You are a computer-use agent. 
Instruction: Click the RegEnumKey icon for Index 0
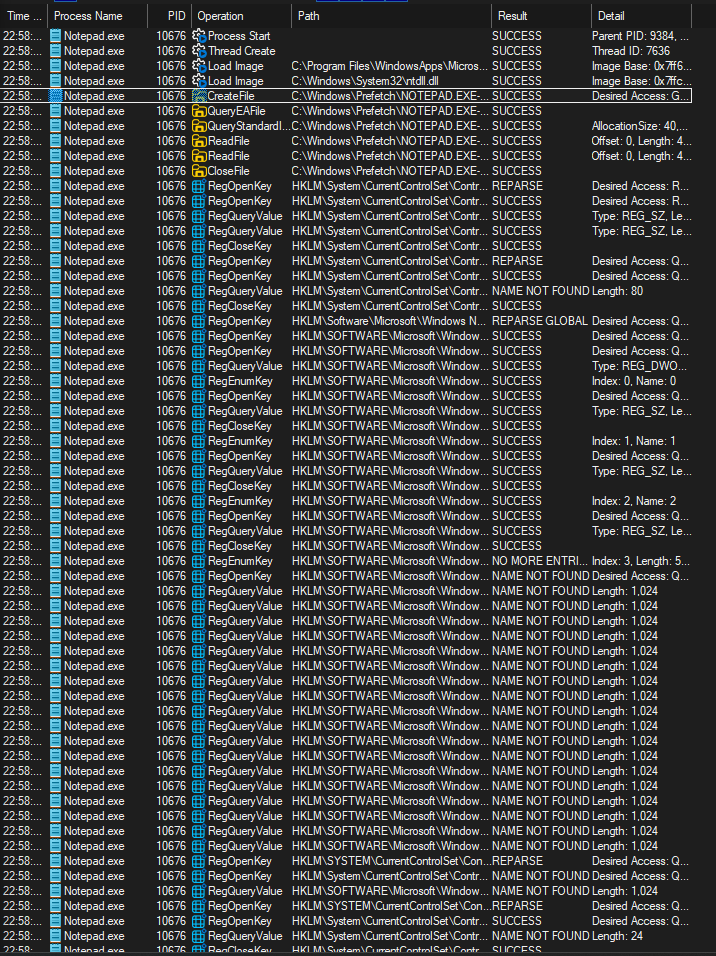(x=199, y=381)
